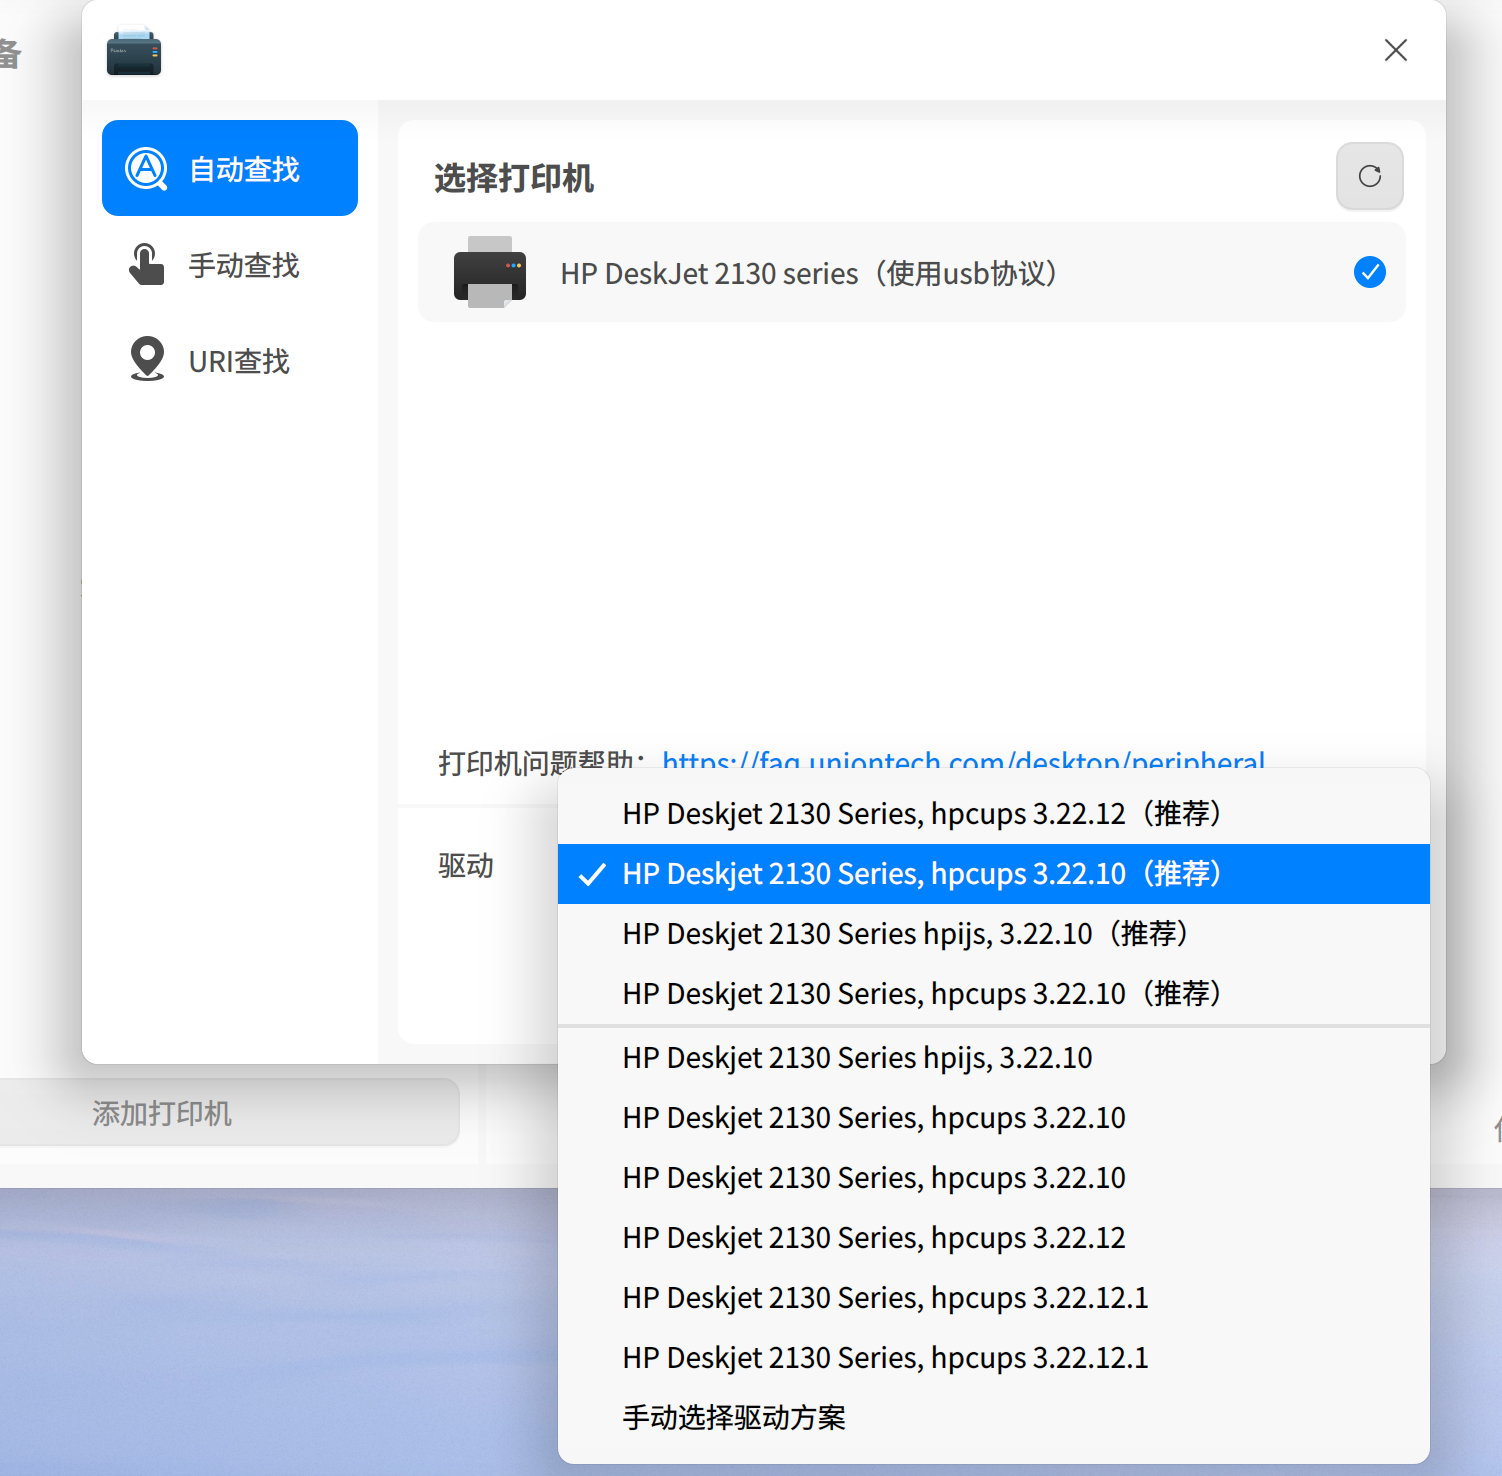
Task: Close the printer search dialog
Action: (x=1395, y=50)
